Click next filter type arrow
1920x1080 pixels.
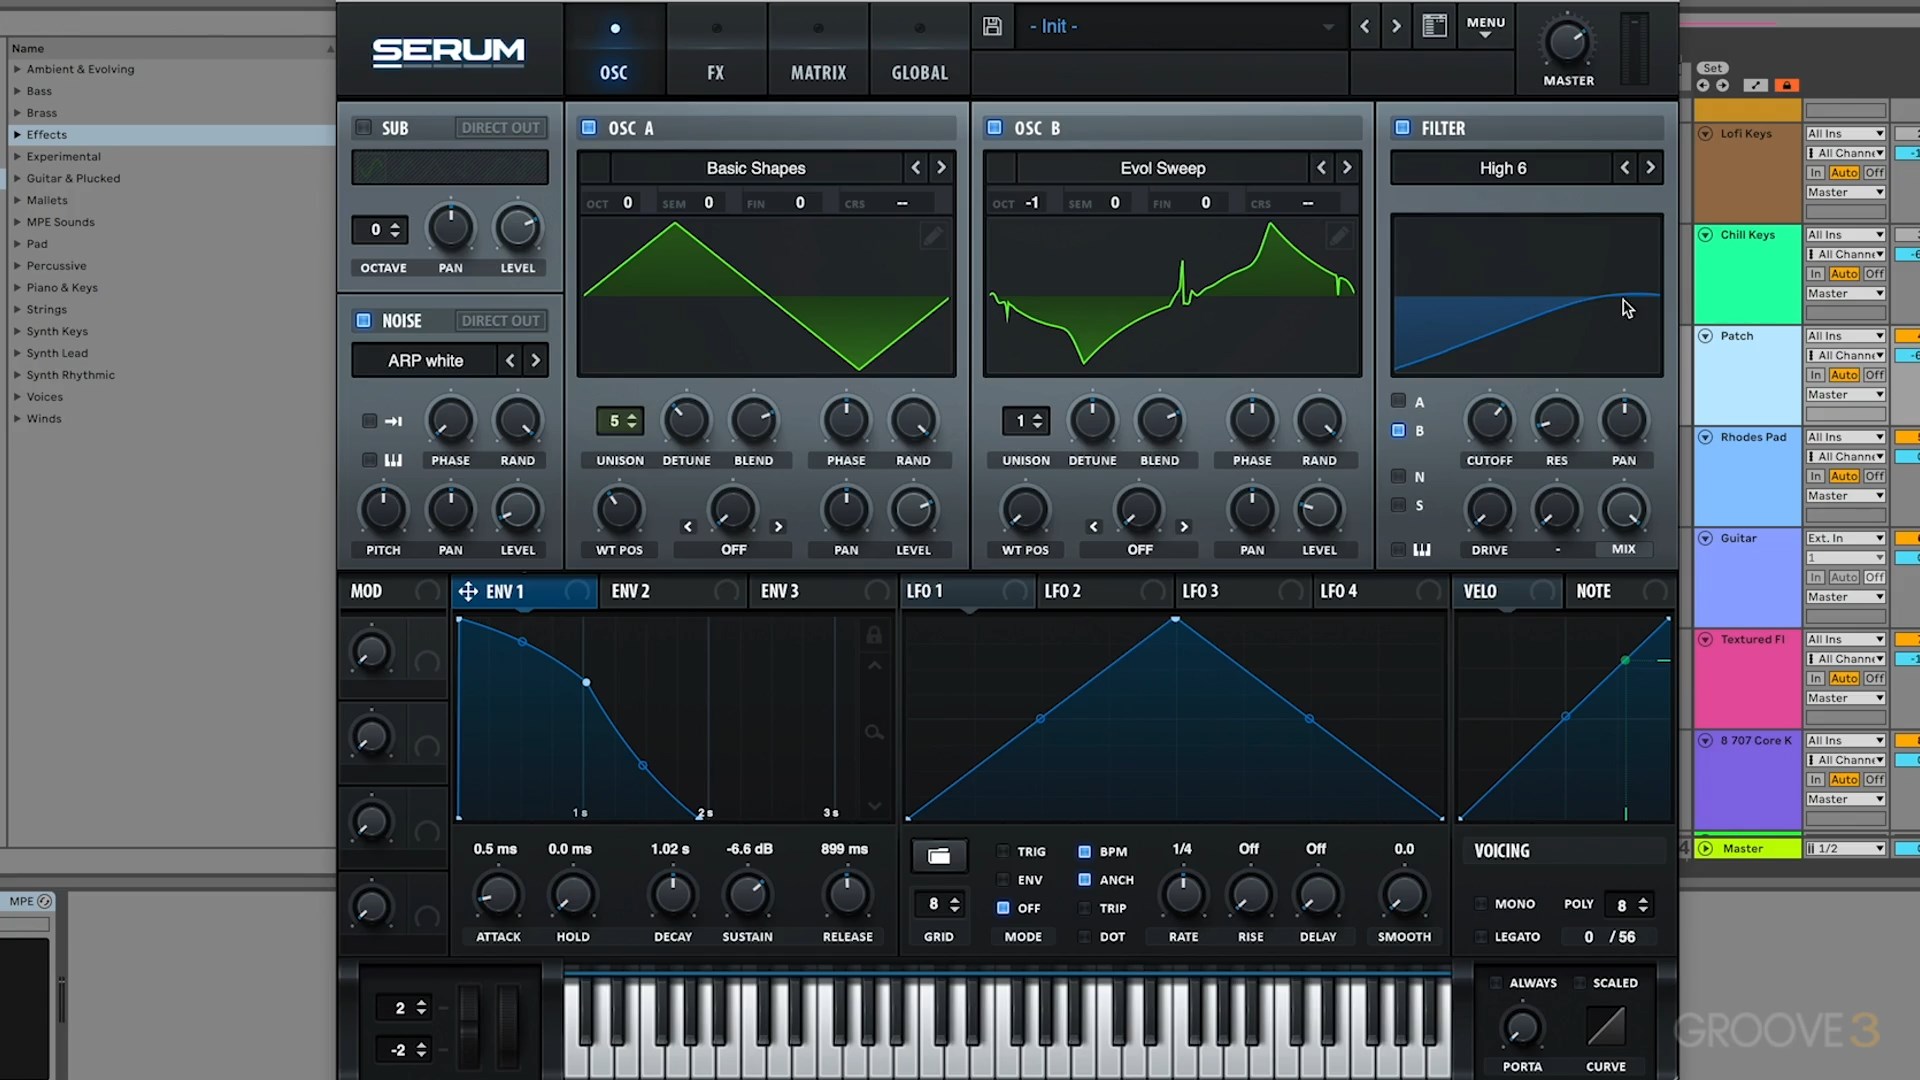tap(1650, 168)
